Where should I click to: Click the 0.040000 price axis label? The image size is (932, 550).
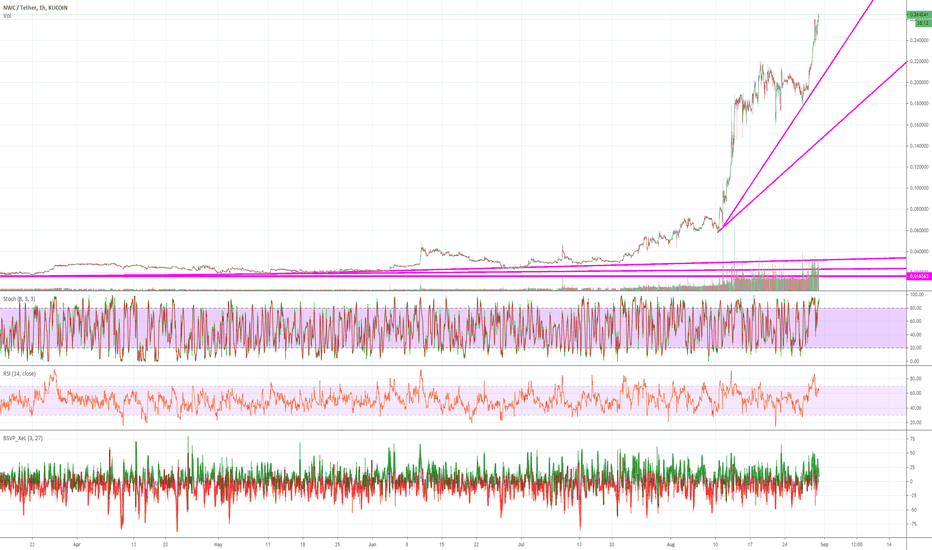(919, 252)
